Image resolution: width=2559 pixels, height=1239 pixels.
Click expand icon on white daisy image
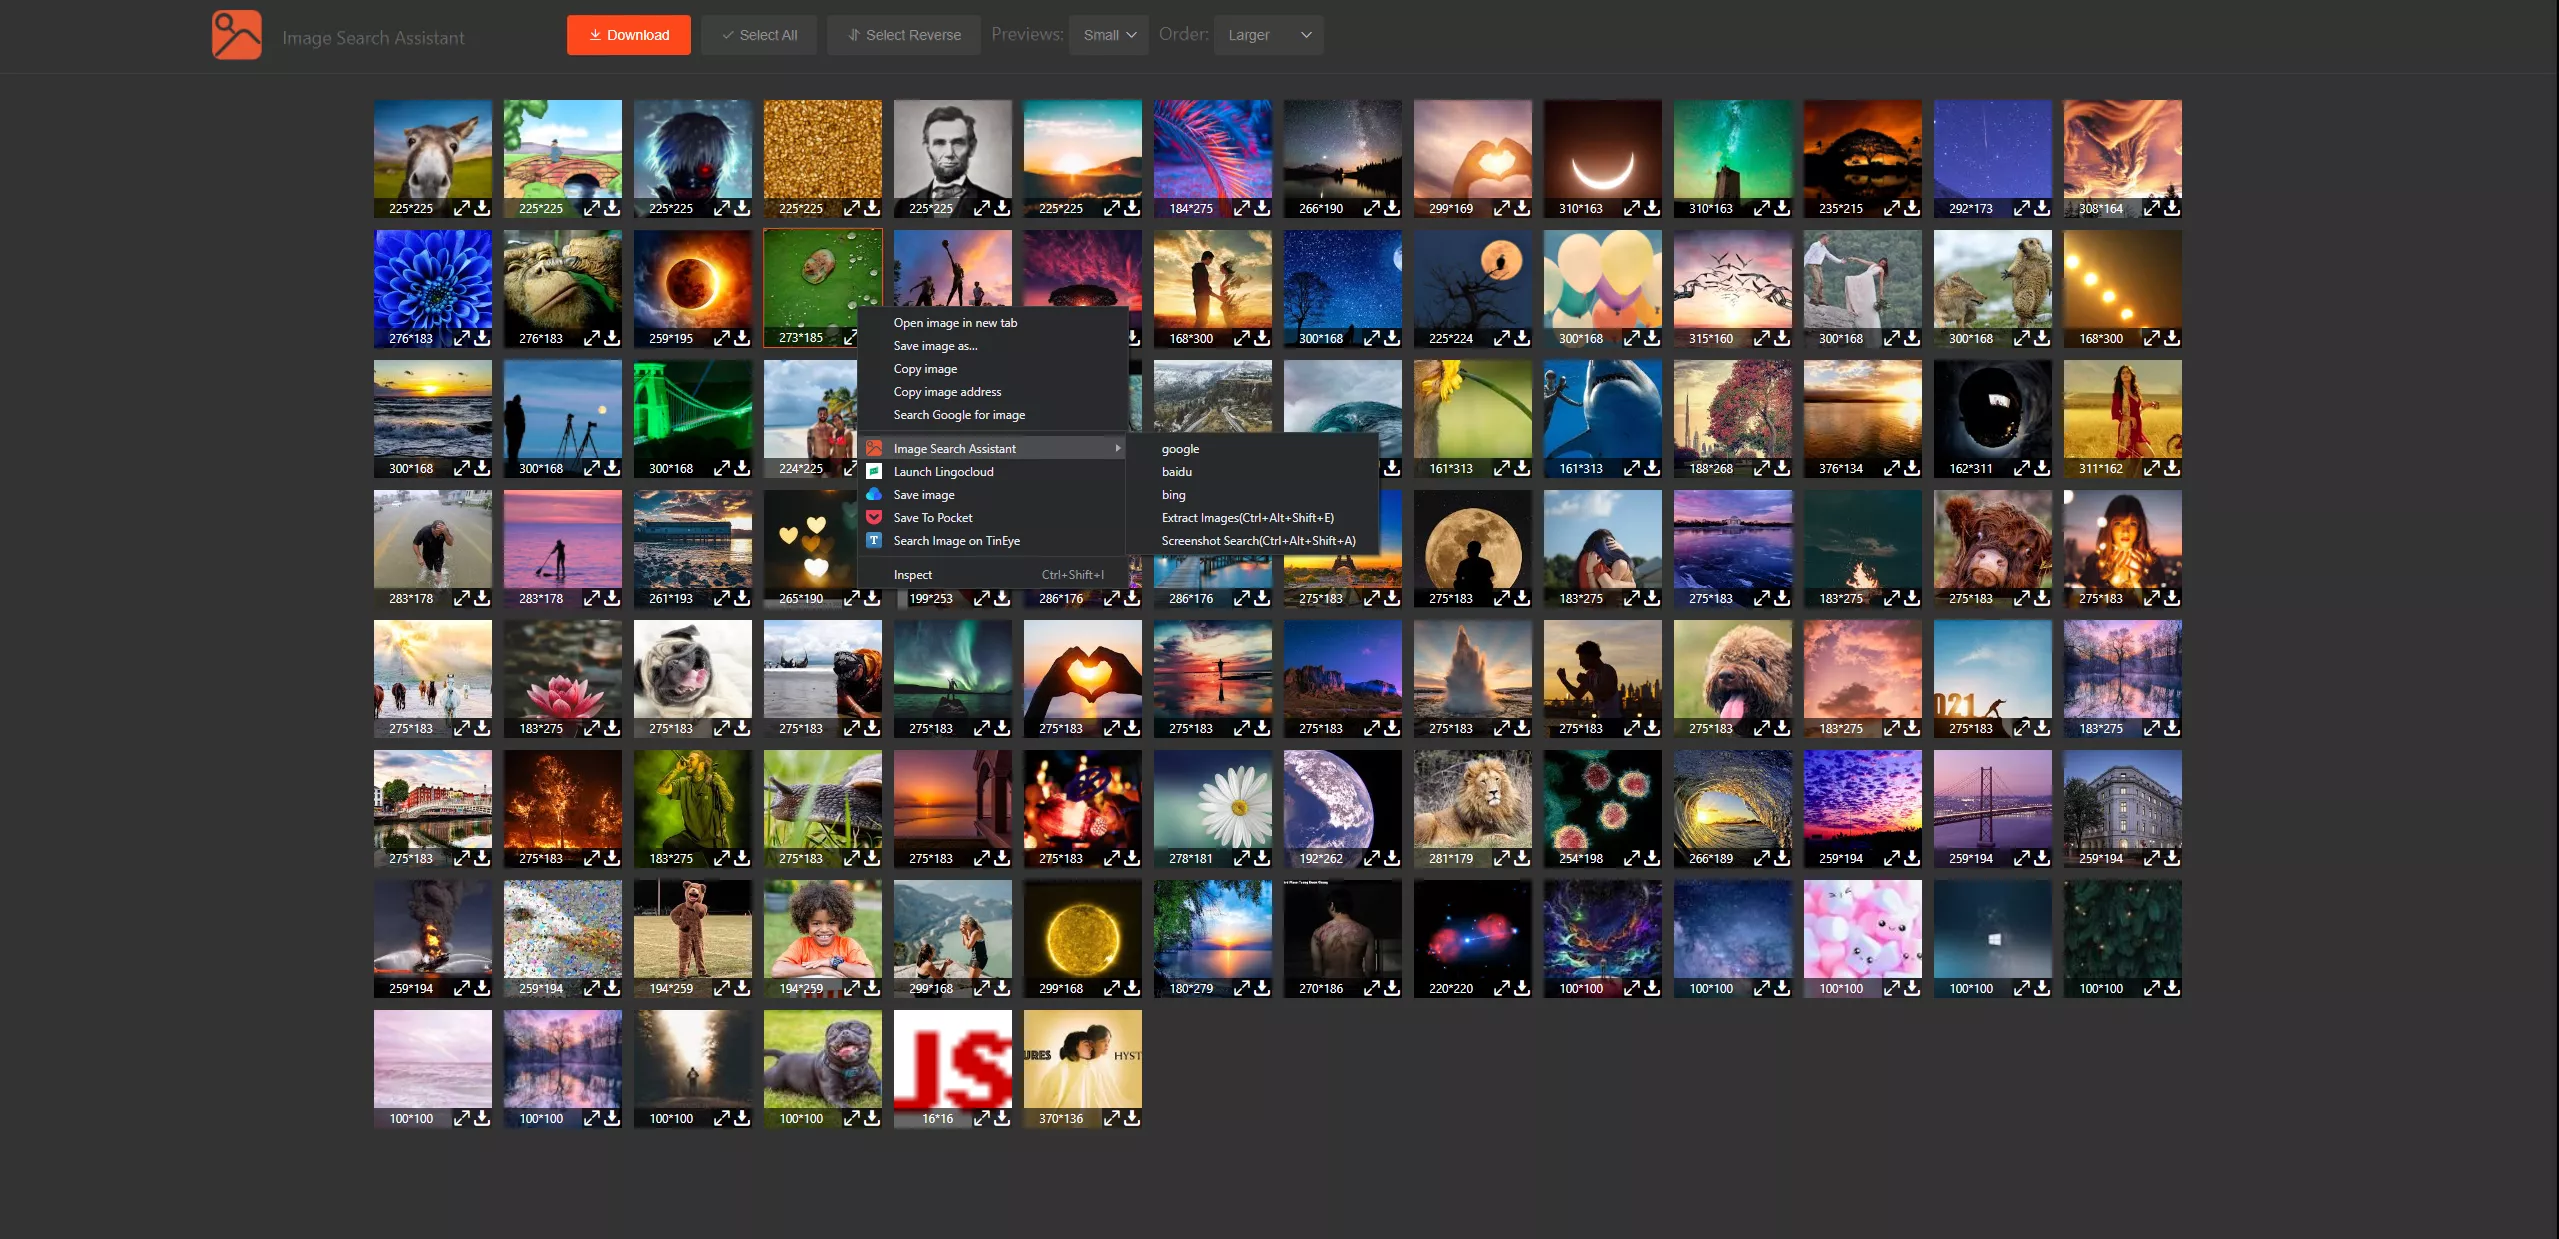coord(1242,858)
